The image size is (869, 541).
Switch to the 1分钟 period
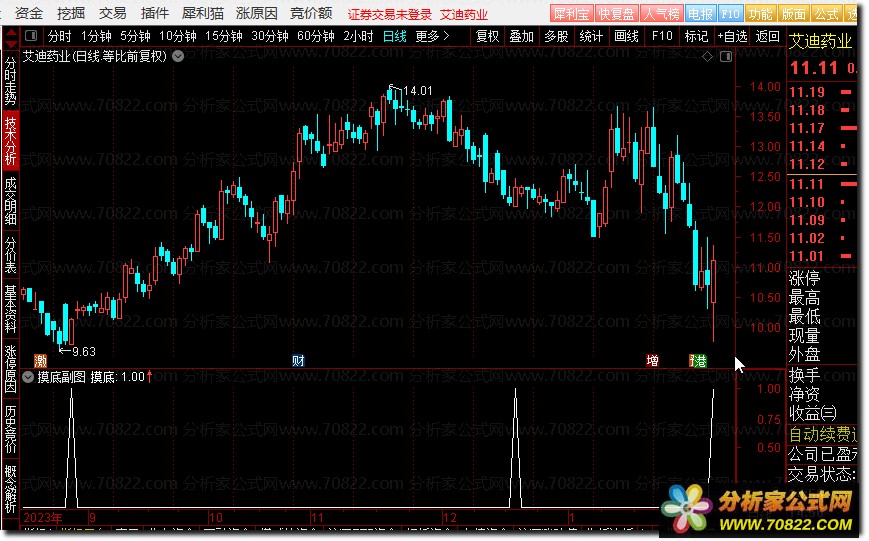coord(96,37)
